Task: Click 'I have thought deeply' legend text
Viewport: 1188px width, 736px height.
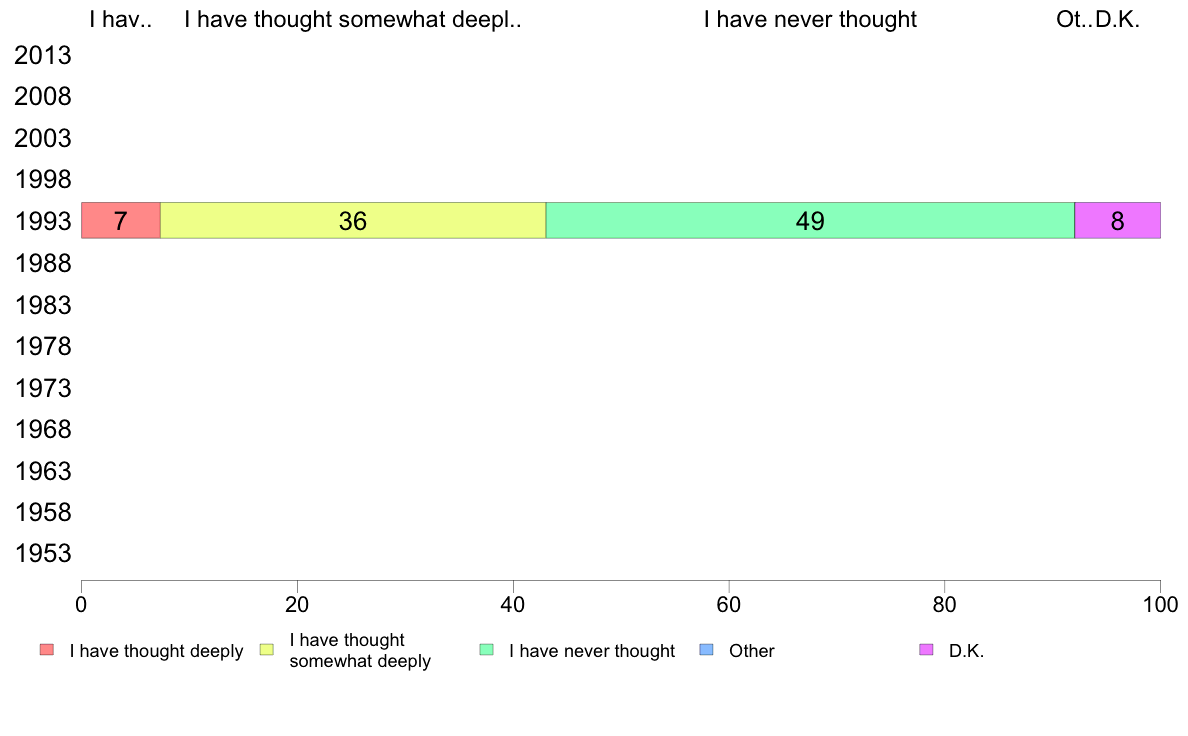Action: tap(156, 651)
